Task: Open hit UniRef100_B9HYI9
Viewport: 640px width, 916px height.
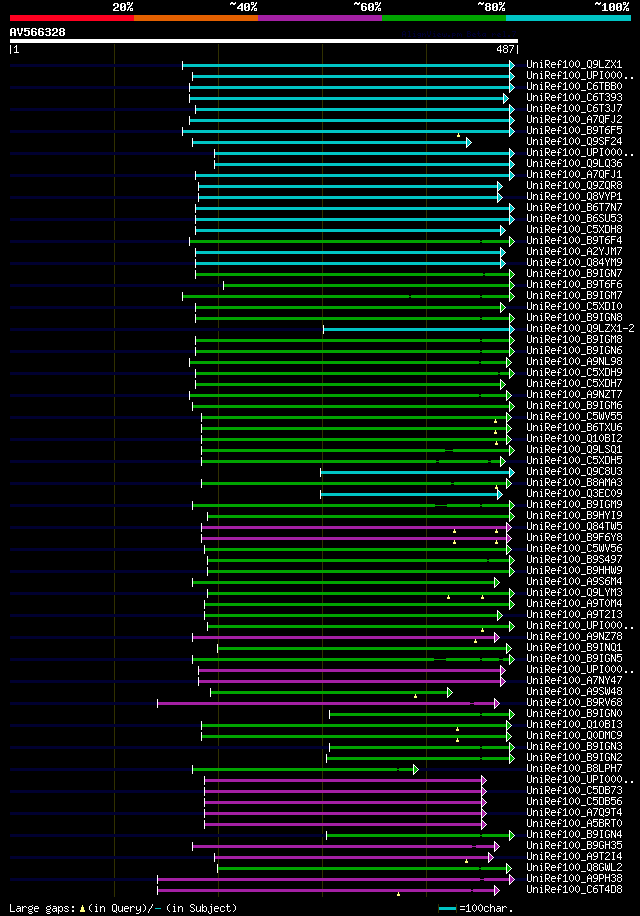Action: click(574, 515)
